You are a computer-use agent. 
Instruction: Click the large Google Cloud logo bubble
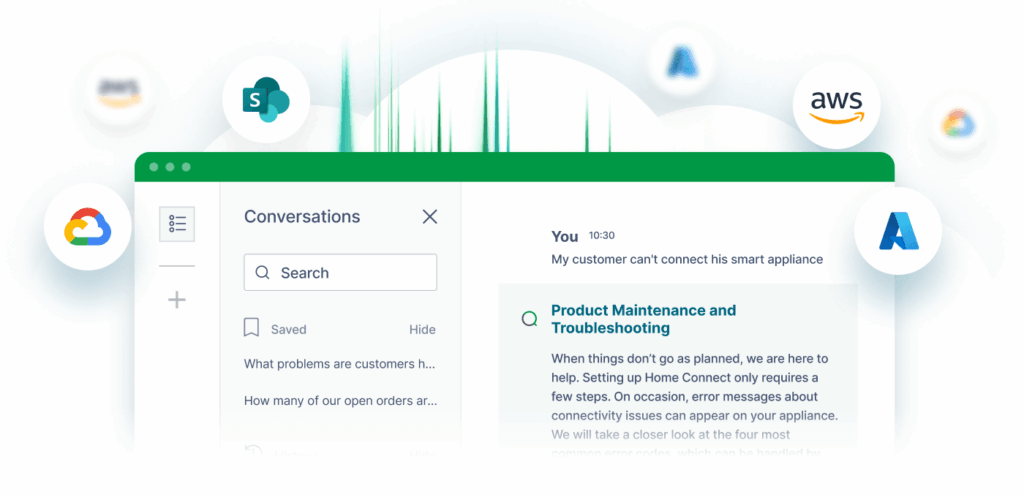point(88,227)
